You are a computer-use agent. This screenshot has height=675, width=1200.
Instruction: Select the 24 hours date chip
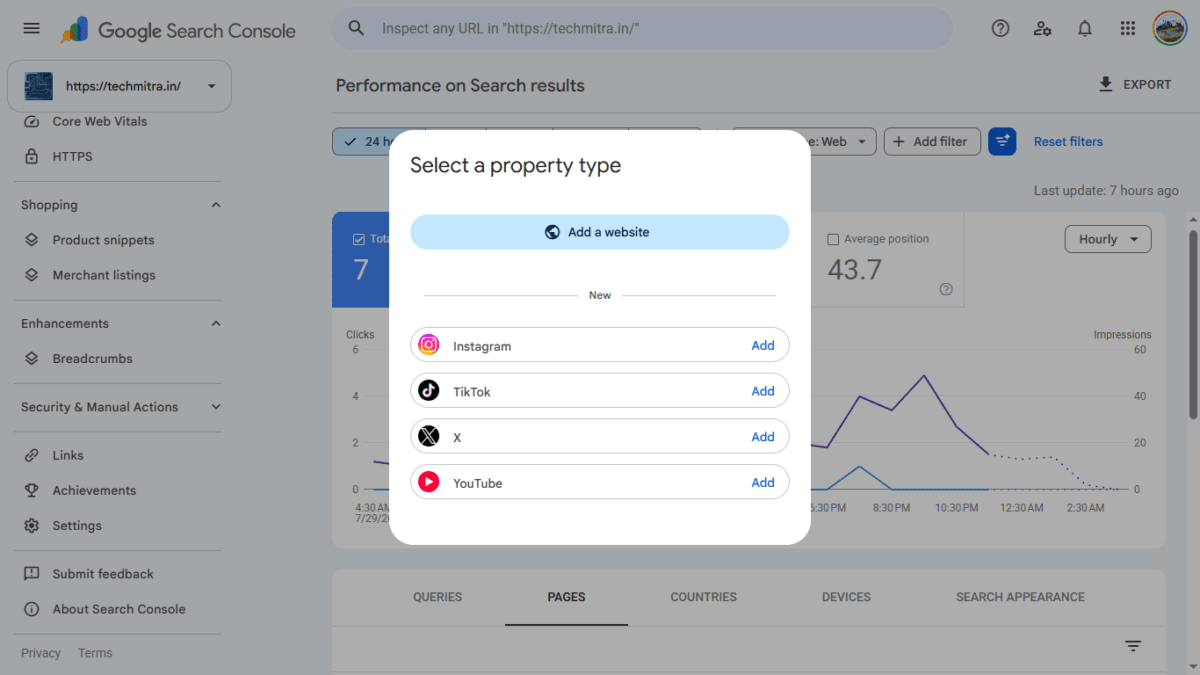coord(361,141)
